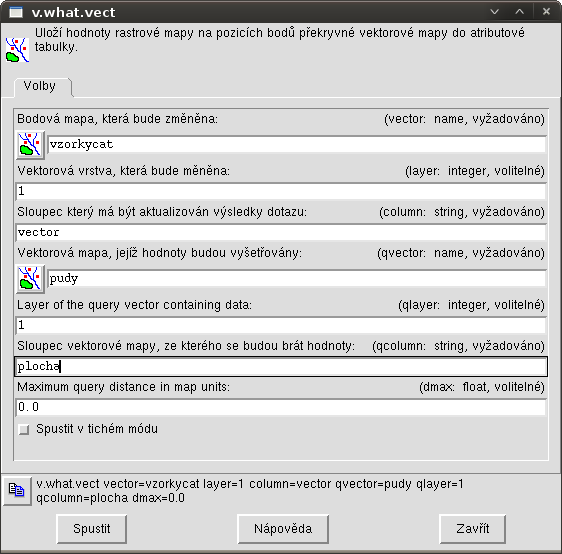Focus the qvector field containing pudy
The width and height of the screenshot is (562, 554).
[297, 279]
